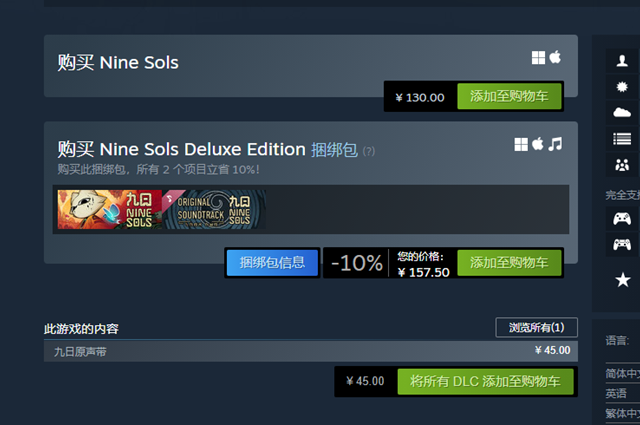Image resolution: width=640 pixels, height=425 pixels.
Task: Click the Original Soundtrack thumbnail in bundle
Action: pyautogui.click(x=213, y=210)
